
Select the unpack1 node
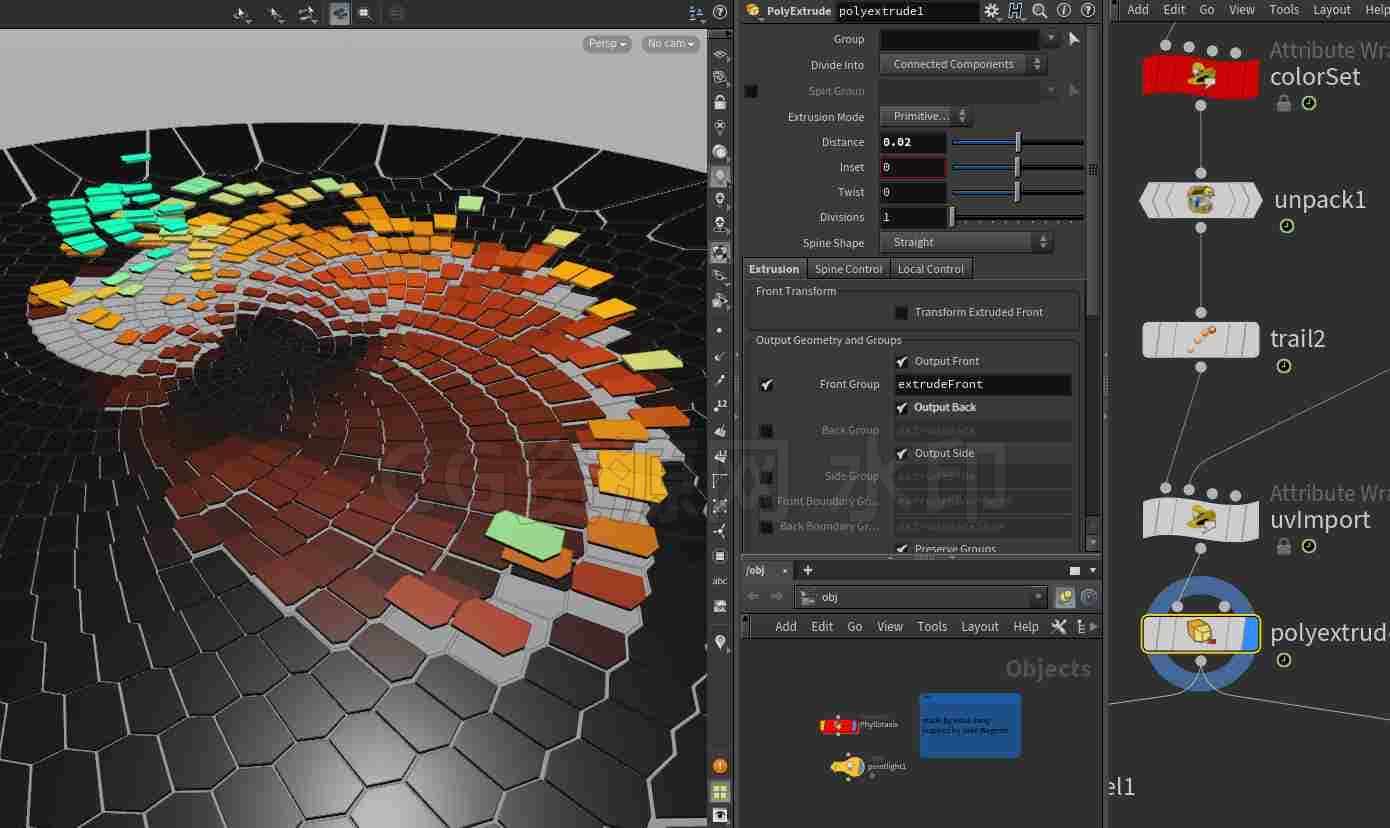coord(1200,200)
